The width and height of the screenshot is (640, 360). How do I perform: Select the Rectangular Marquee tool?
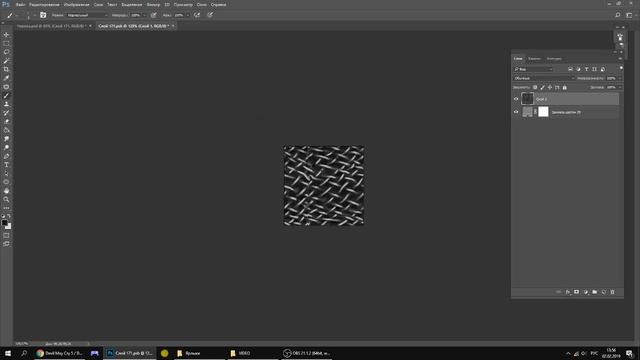tap(6, 43)
